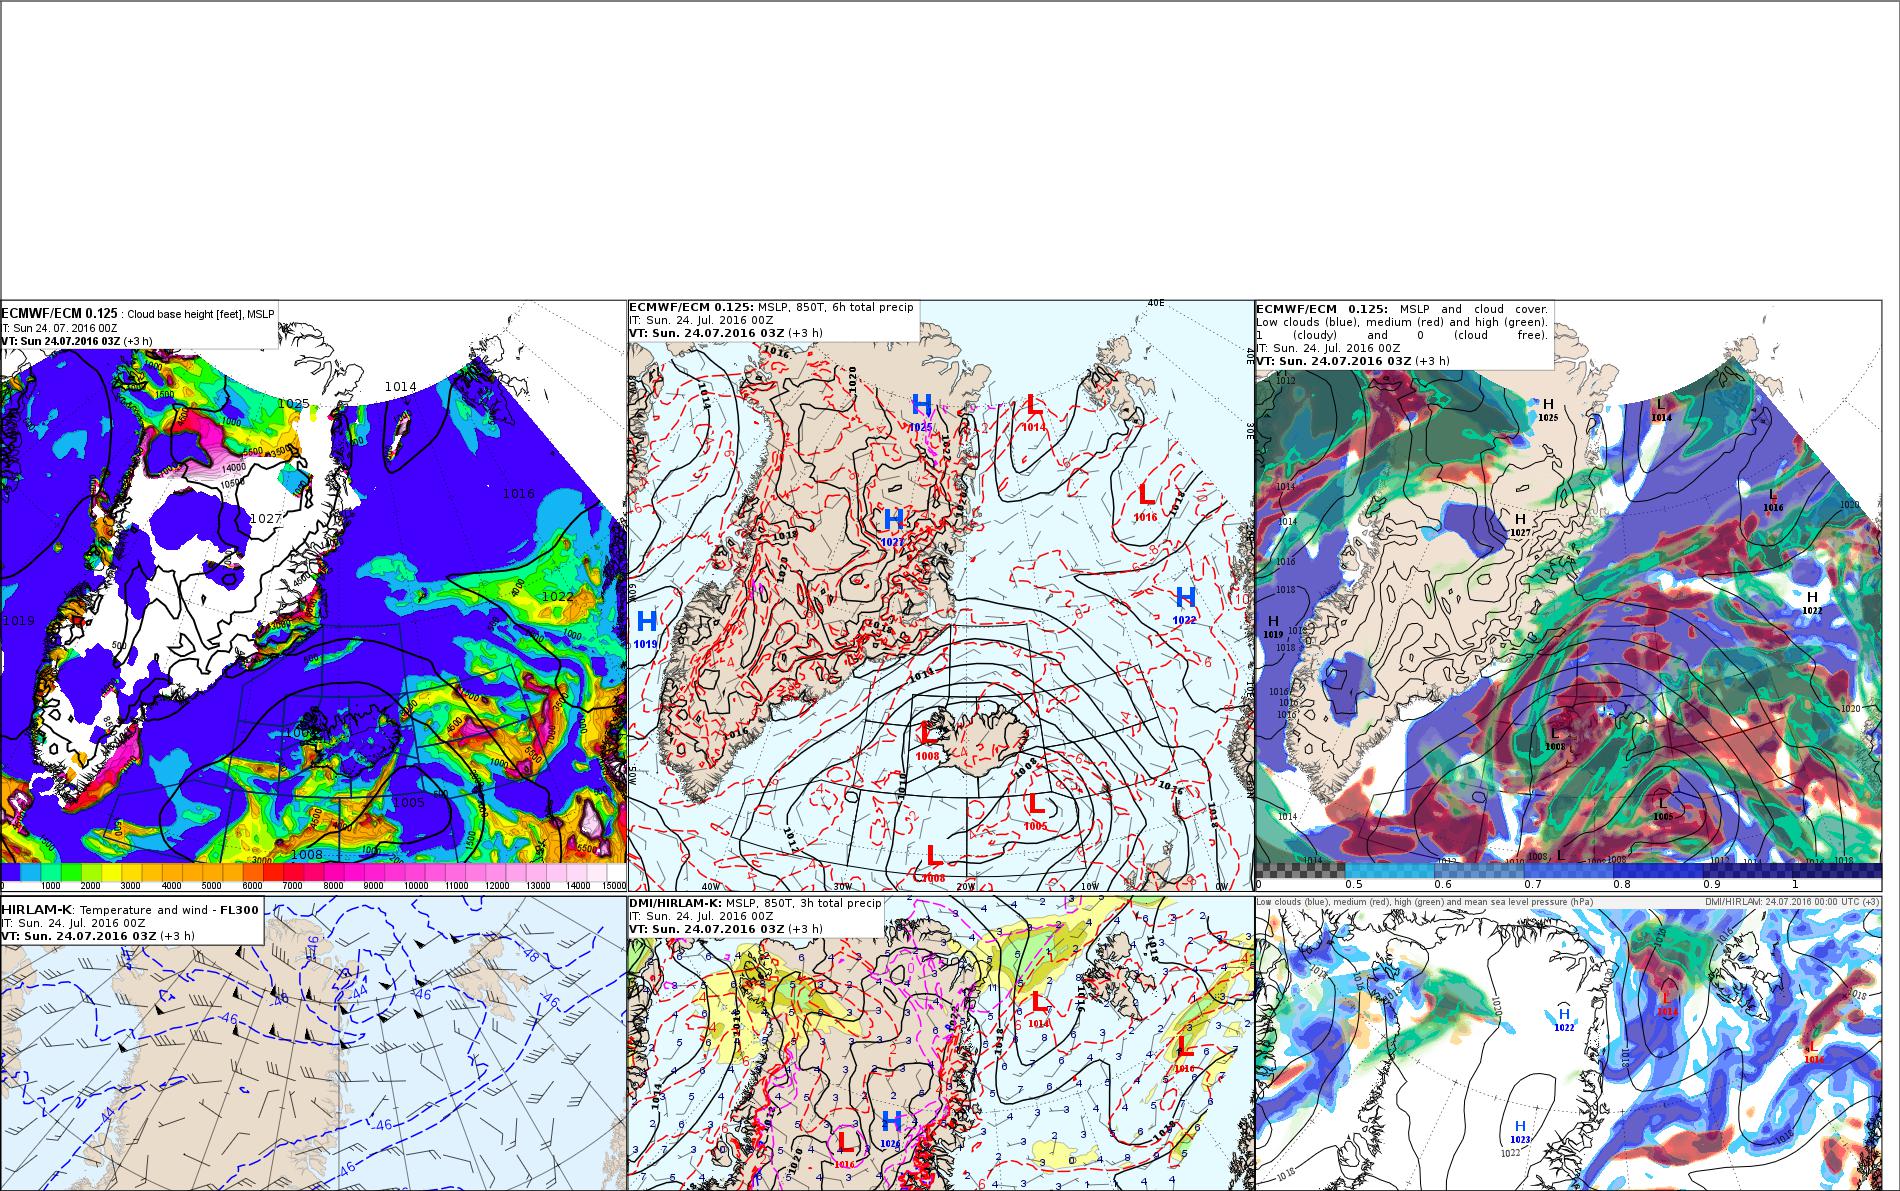
Task: Click the yellow swatch left of 3000 on cloud base scale
Action: (x=111, y=872)
